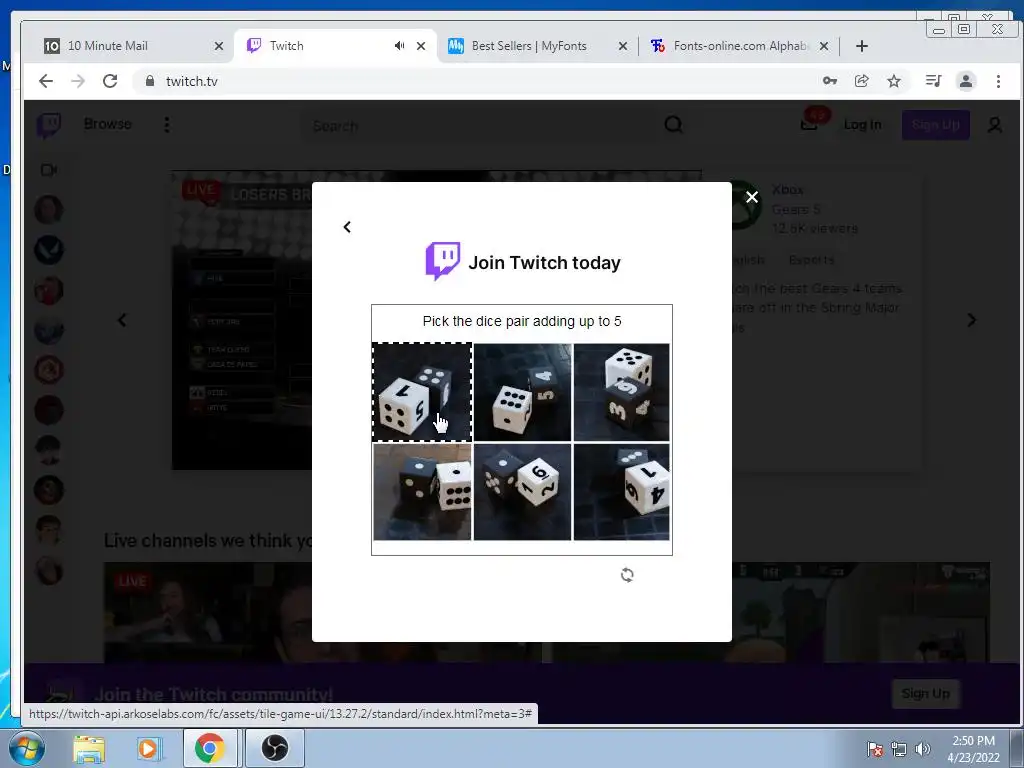Go back in the Join Twitch dialog
This screenshot has width=1024, height=768.
pyautogui.click(x=347, y=227)
